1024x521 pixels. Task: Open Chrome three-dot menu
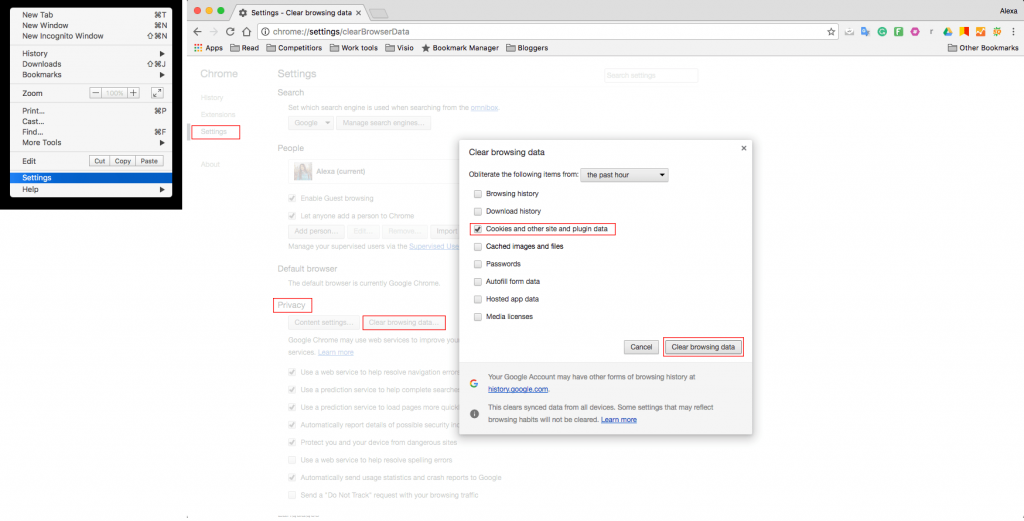[x=1014, y=31]
